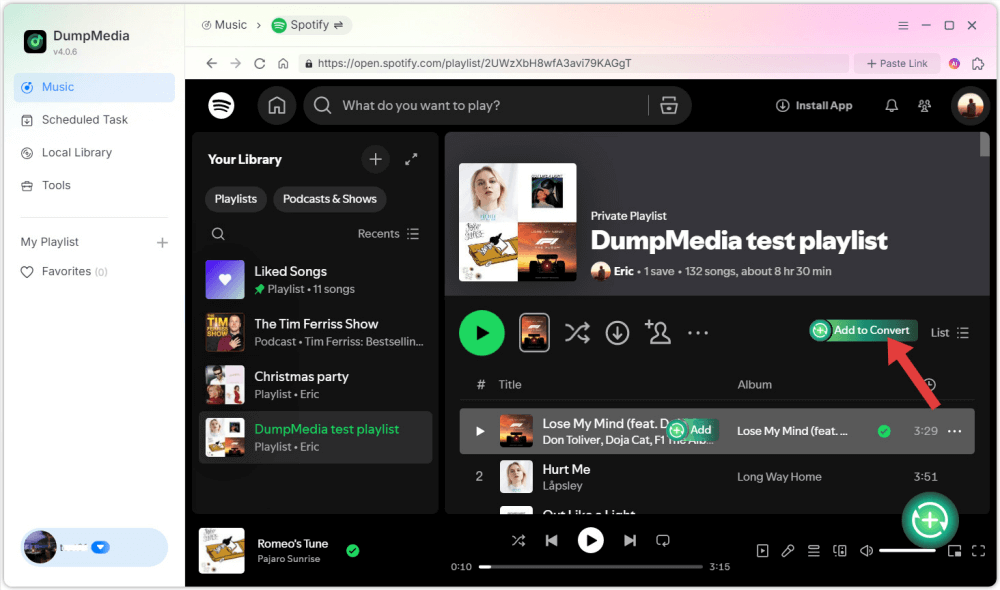This screenshot has width=1000, height=590.
Task: Toggle repeat mode in the playback bar
Action: pyautogui.click(x=663, y=540)
